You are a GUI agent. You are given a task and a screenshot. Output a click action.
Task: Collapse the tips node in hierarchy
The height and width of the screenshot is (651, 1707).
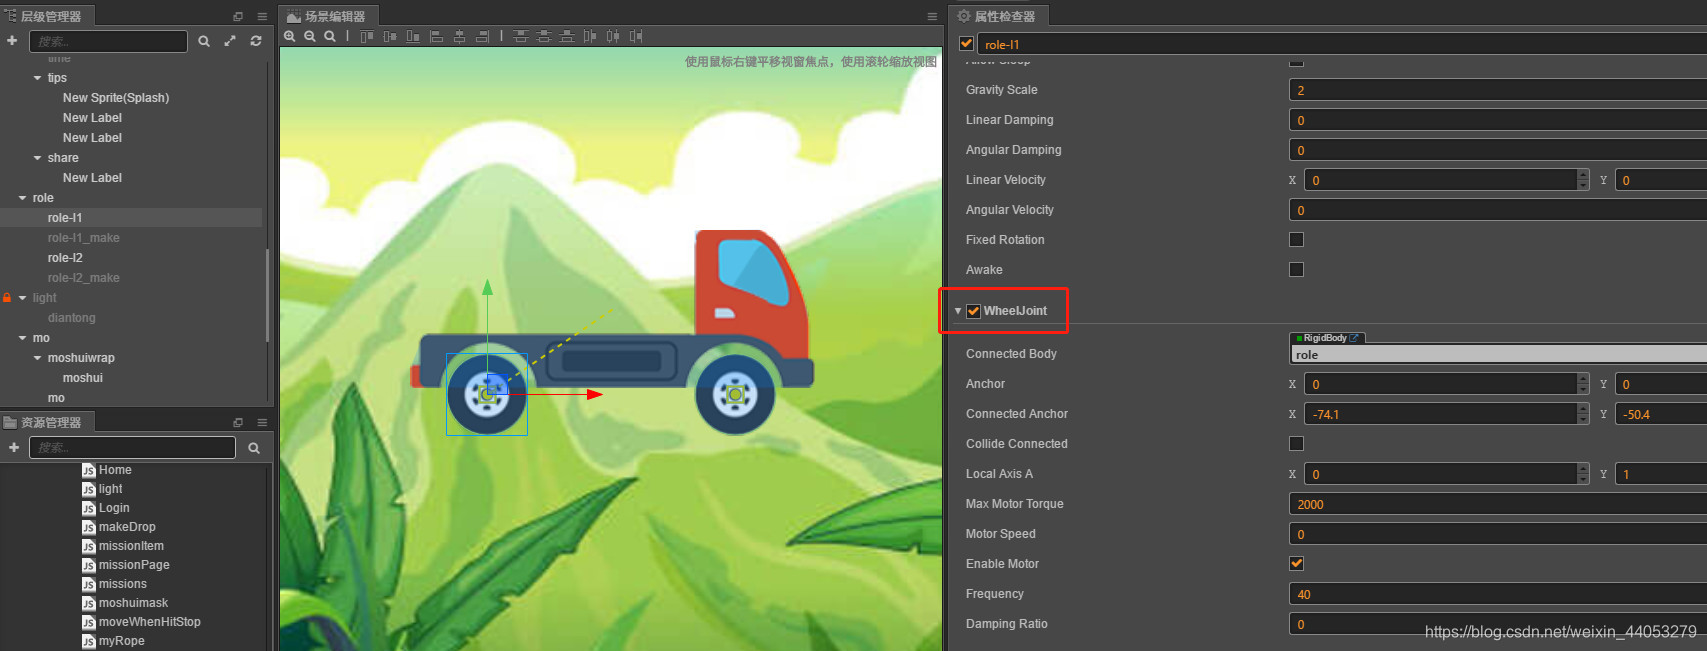point(38,78)
